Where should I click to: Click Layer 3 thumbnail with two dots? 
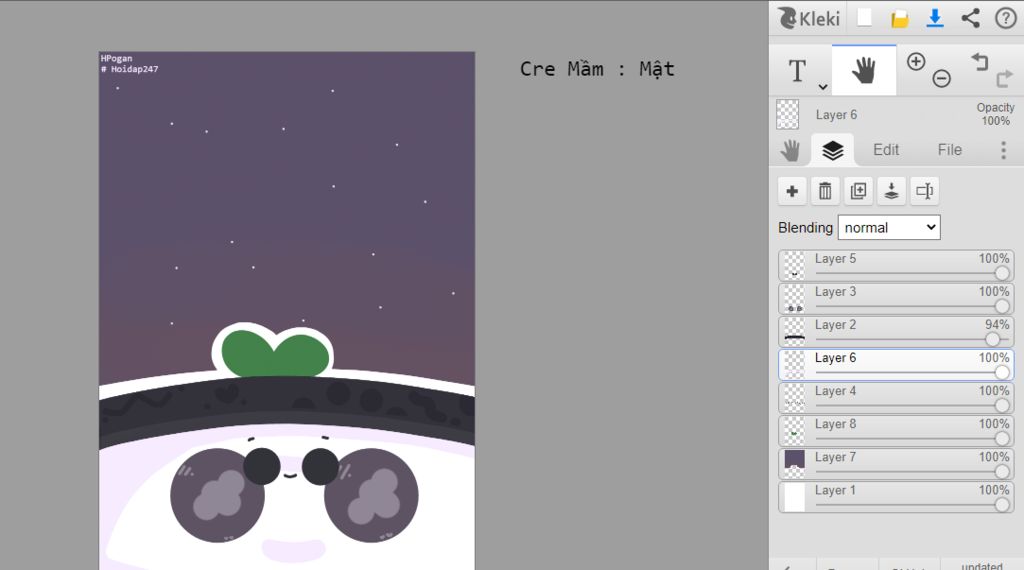pyautogui.click(x=794, y=298)
